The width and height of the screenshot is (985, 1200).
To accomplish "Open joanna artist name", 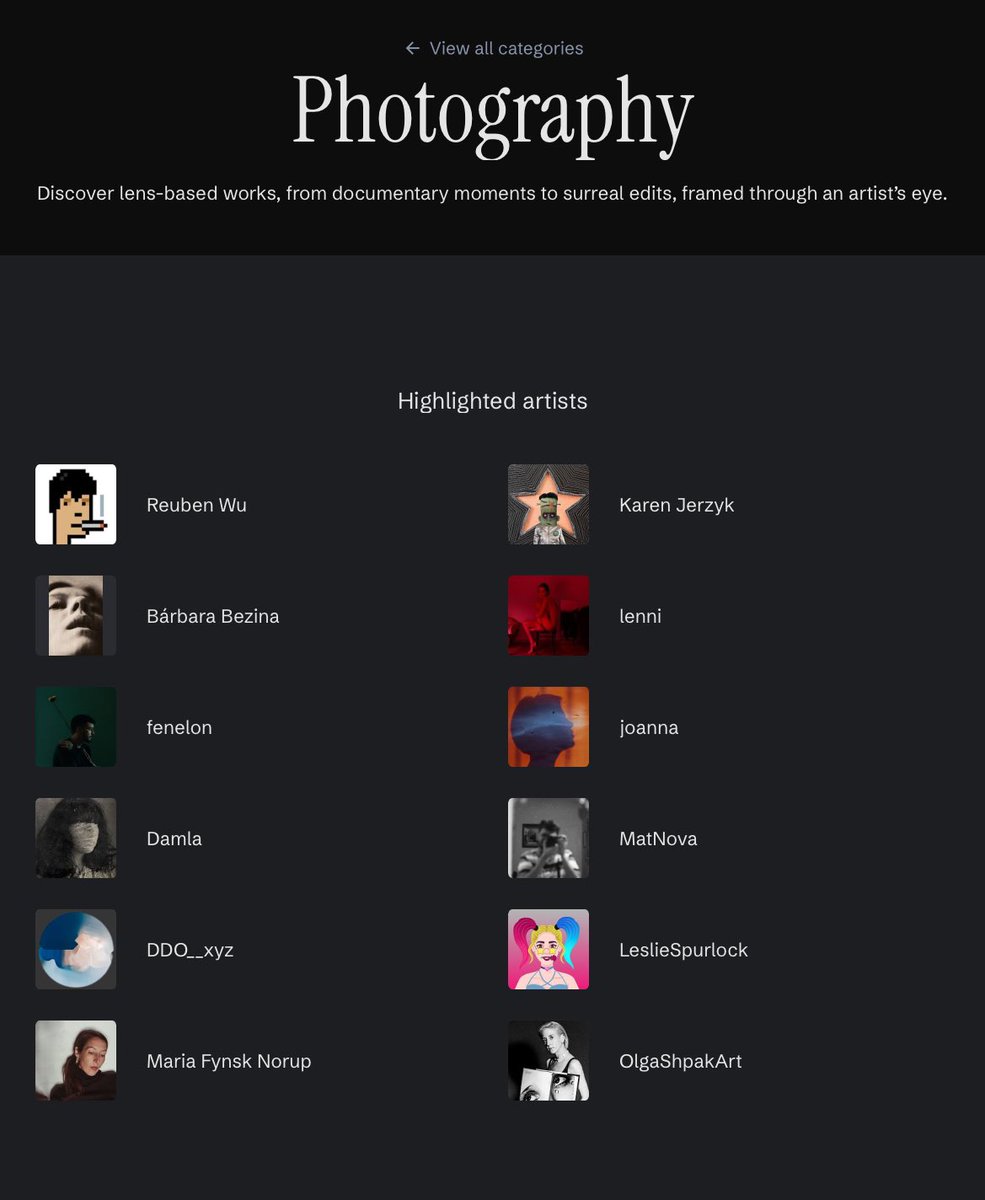I will pyautogui.click(x=649, y=727).
